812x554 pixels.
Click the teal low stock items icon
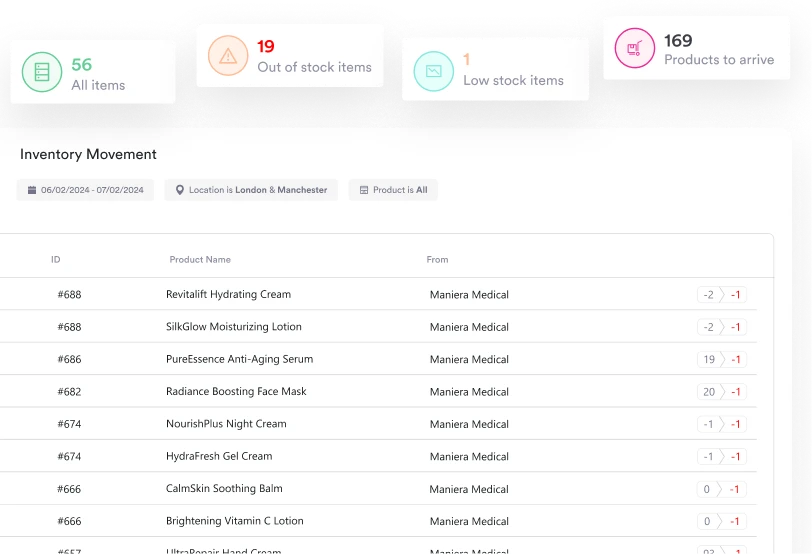point(433,71)
